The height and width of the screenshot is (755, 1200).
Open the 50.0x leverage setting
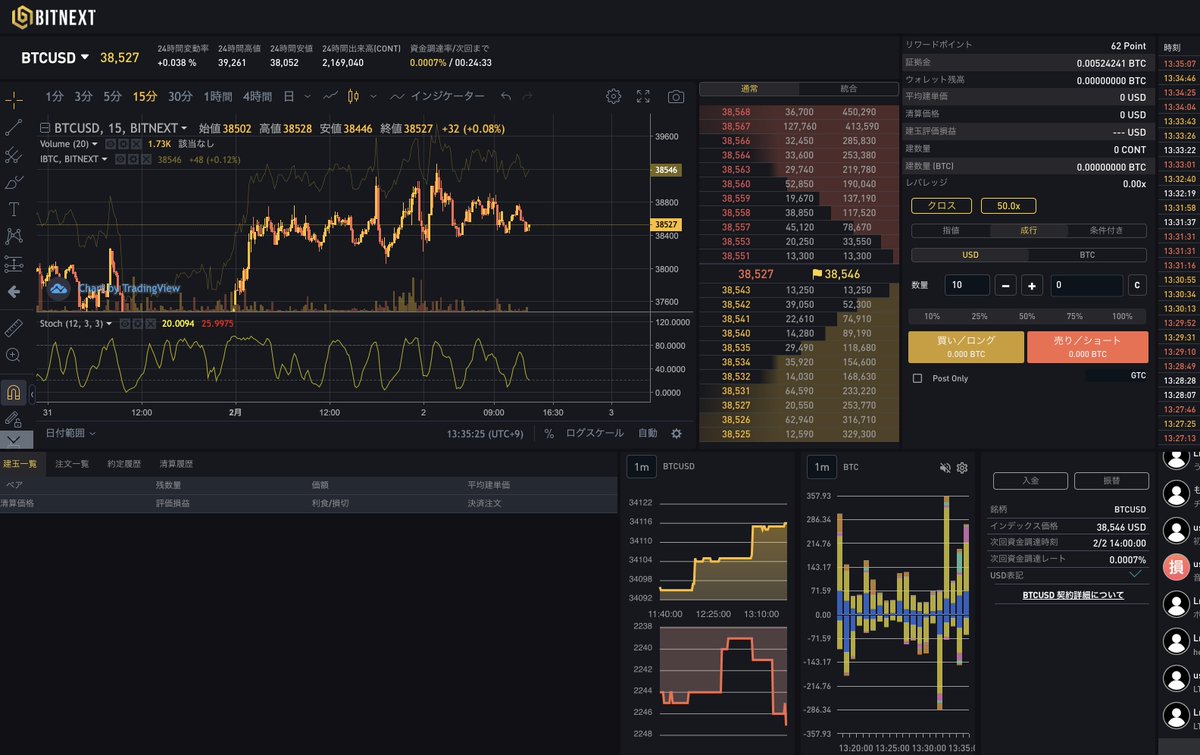[x=1008, y=206]
